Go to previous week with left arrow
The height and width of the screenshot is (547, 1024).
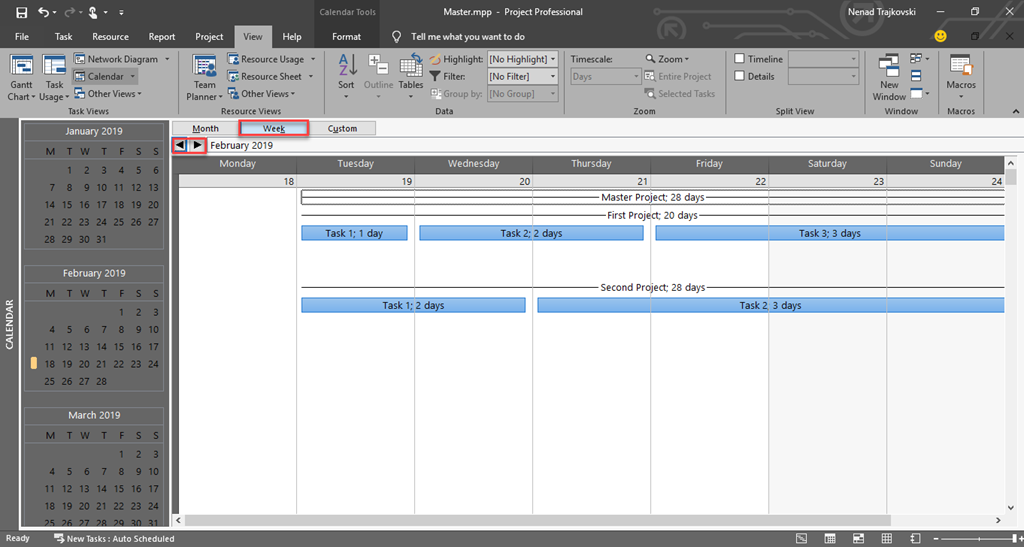click(180, 145)
